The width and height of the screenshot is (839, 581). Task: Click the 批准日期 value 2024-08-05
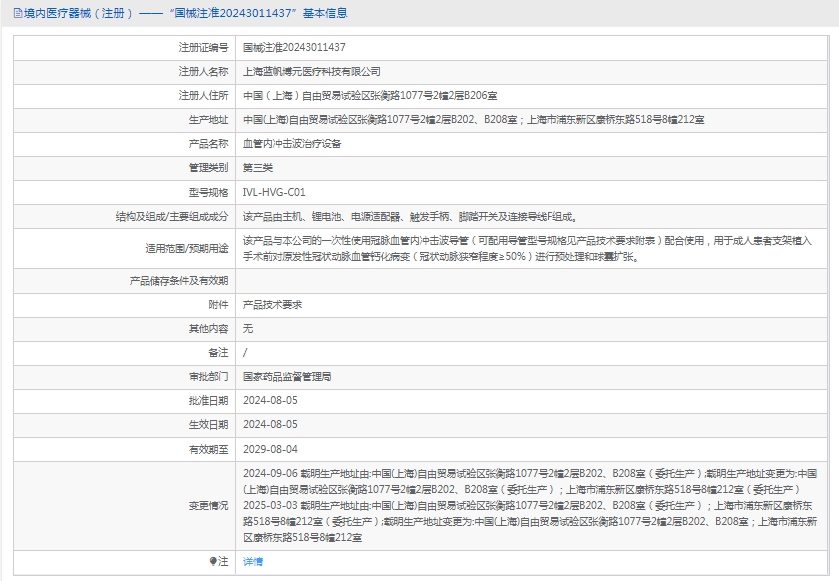point(270,401)
